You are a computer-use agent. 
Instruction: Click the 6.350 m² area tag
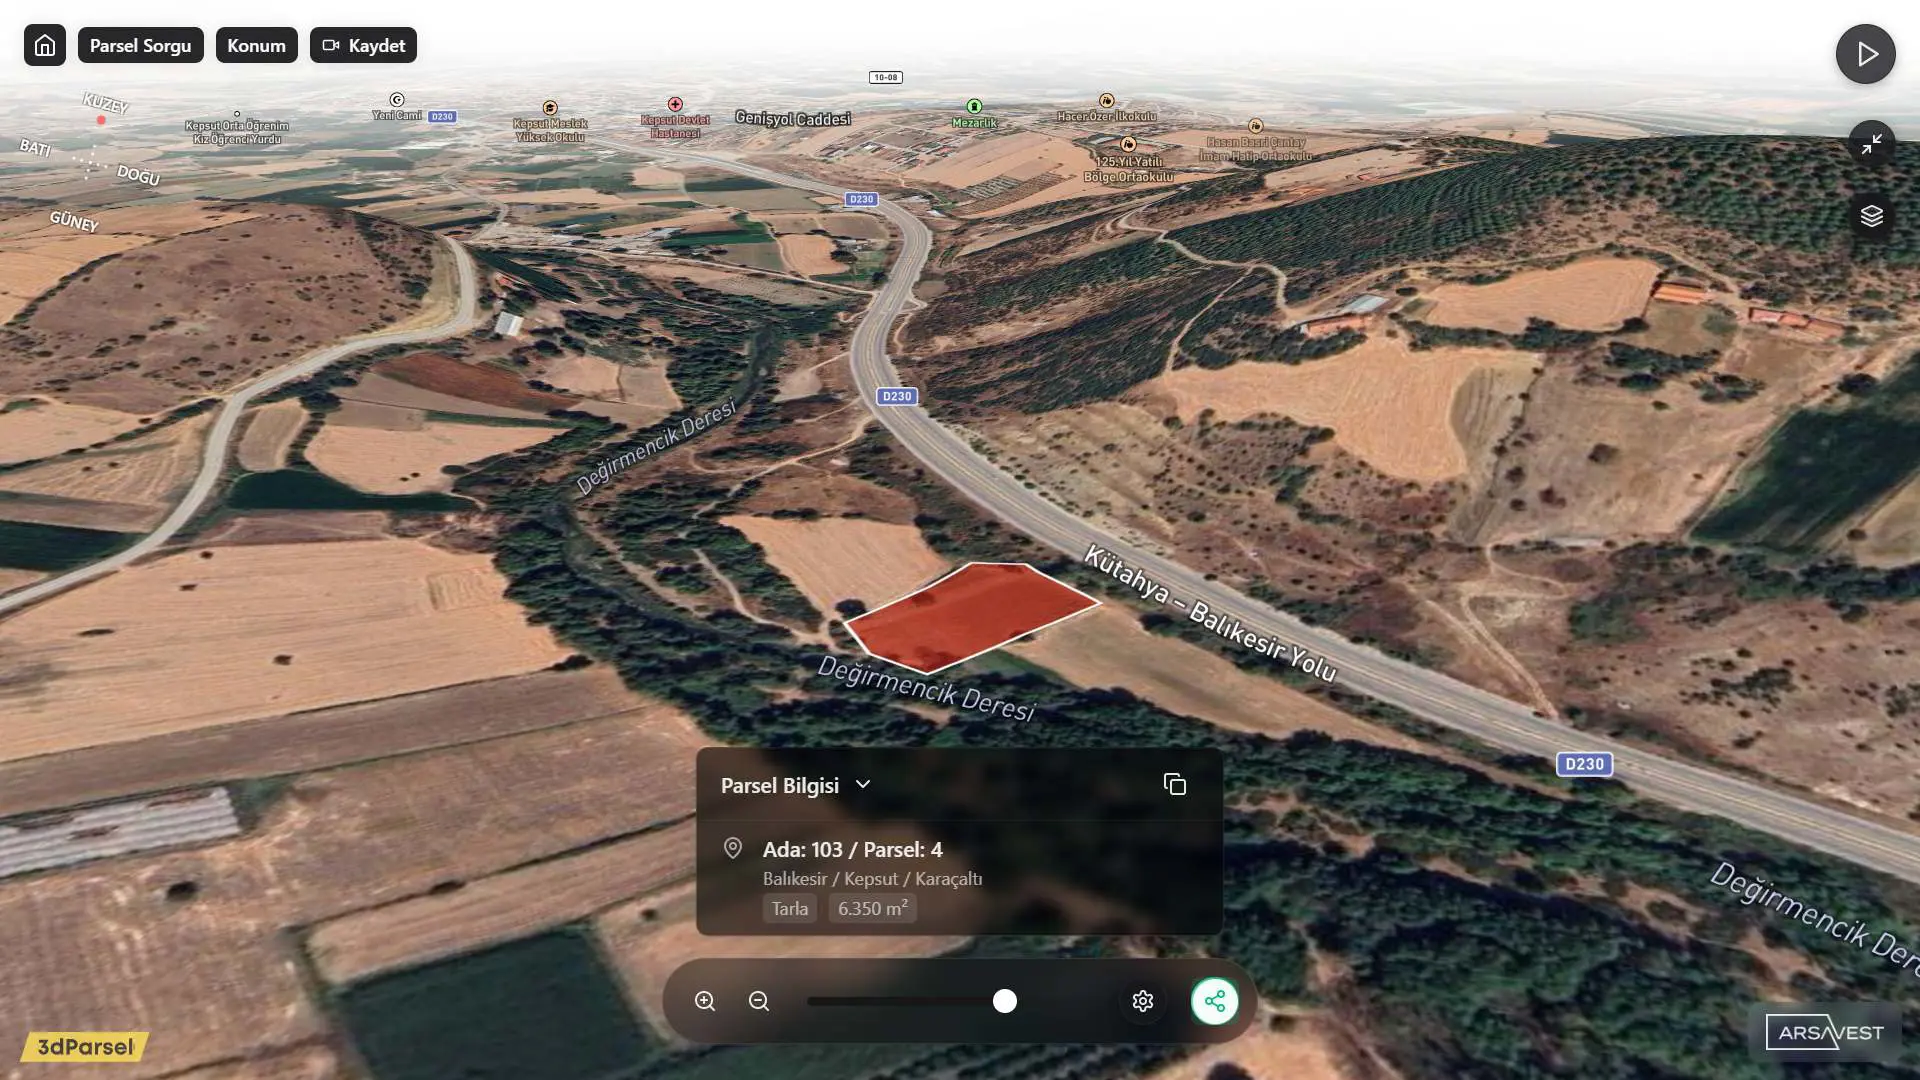click(873, 908)
